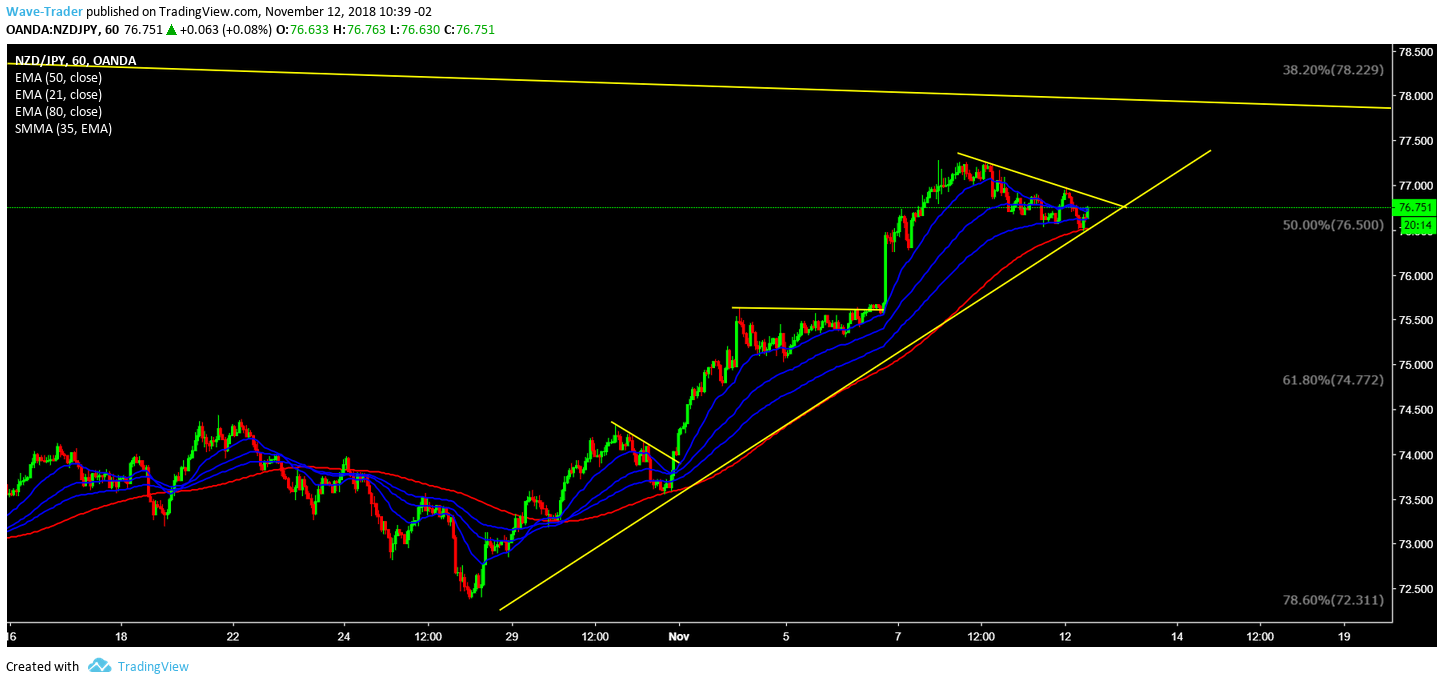The width and height of the screenshot is (1444, 684).
Task: Click the 7 date label on time axis
Action: click(x=898, y=636)
